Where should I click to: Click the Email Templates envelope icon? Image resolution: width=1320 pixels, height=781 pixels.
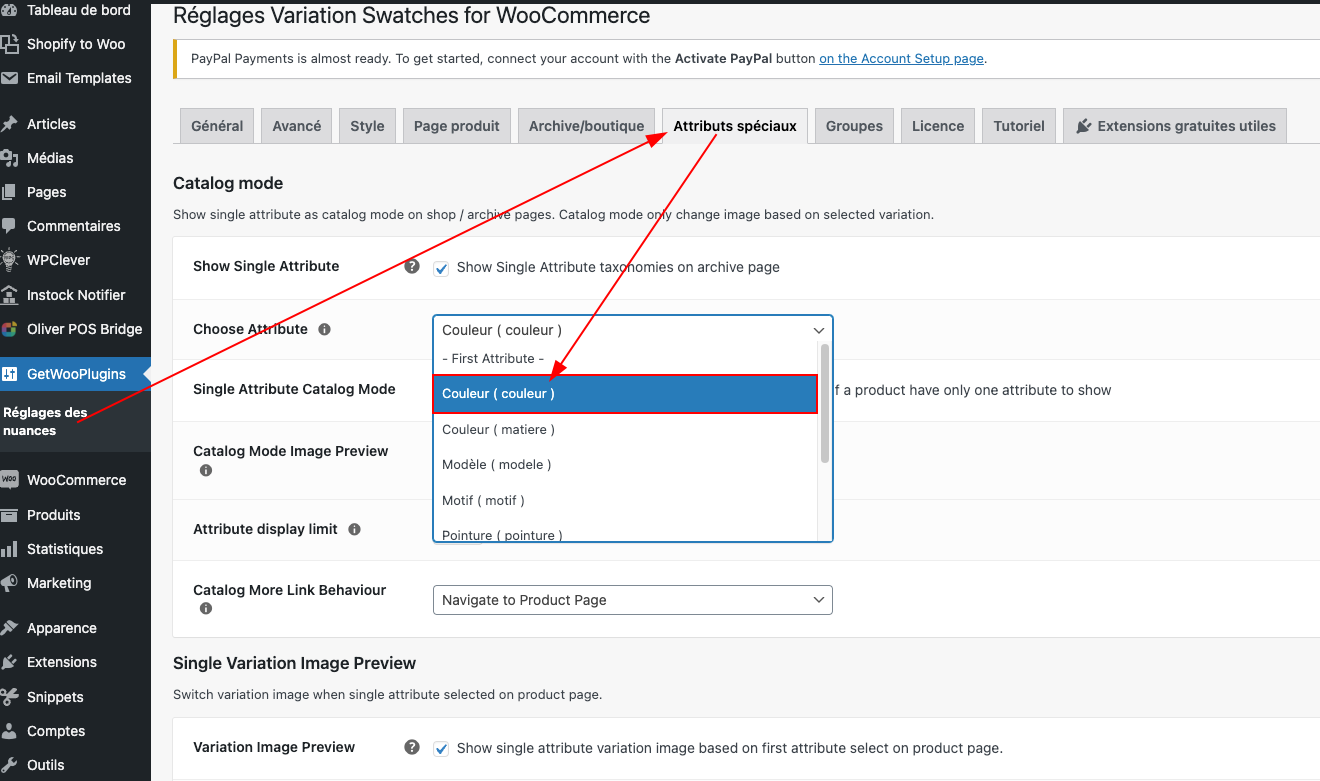click(9, 78)
